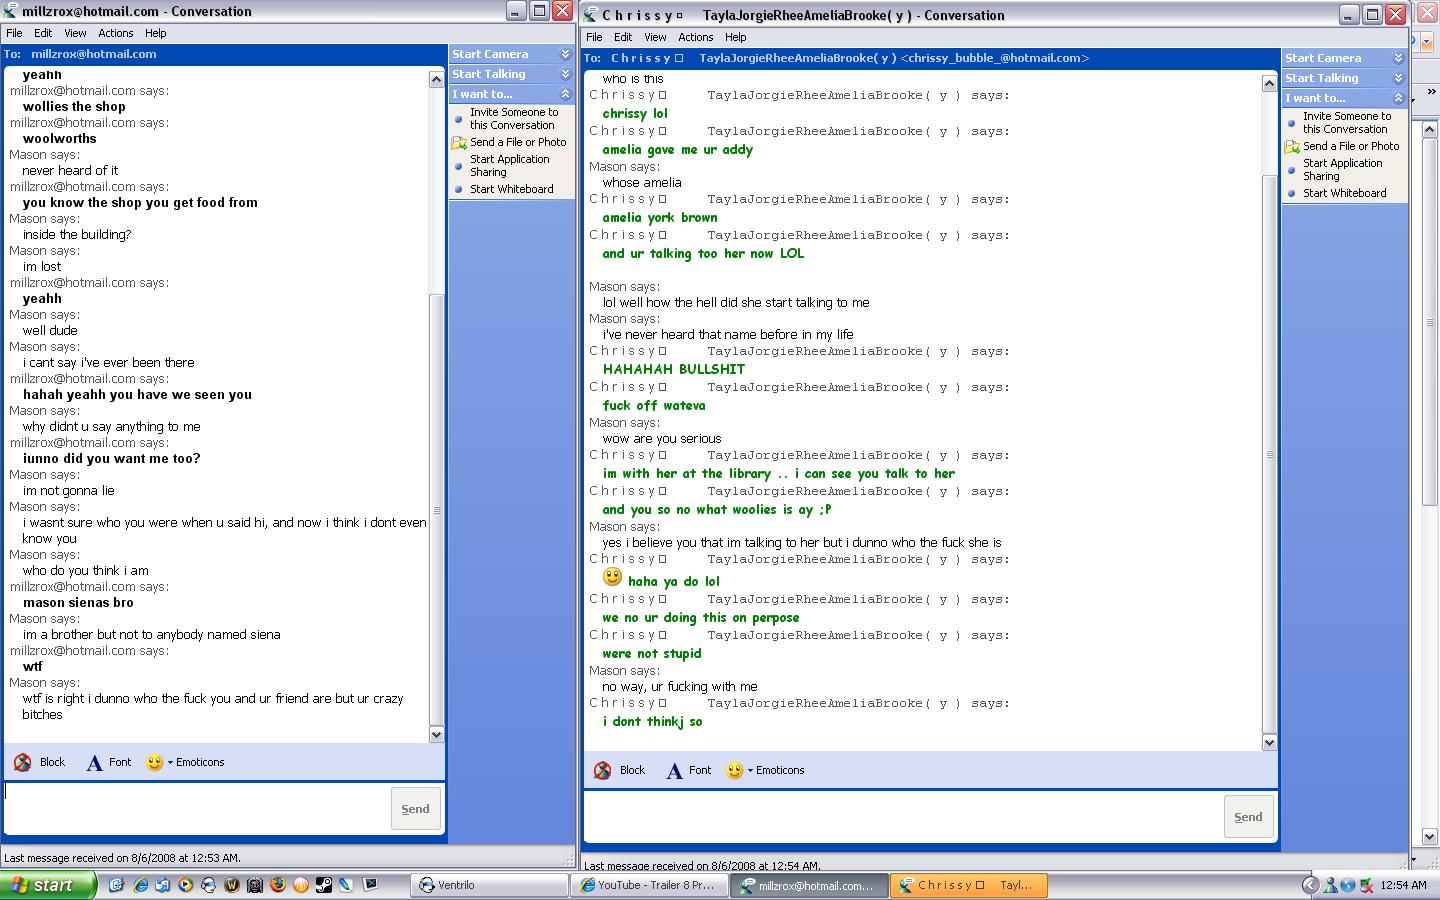Viewport: 1440px width, 900px height.
Task: Open the View menu in Chrissy conversation window
Action: 655,37
